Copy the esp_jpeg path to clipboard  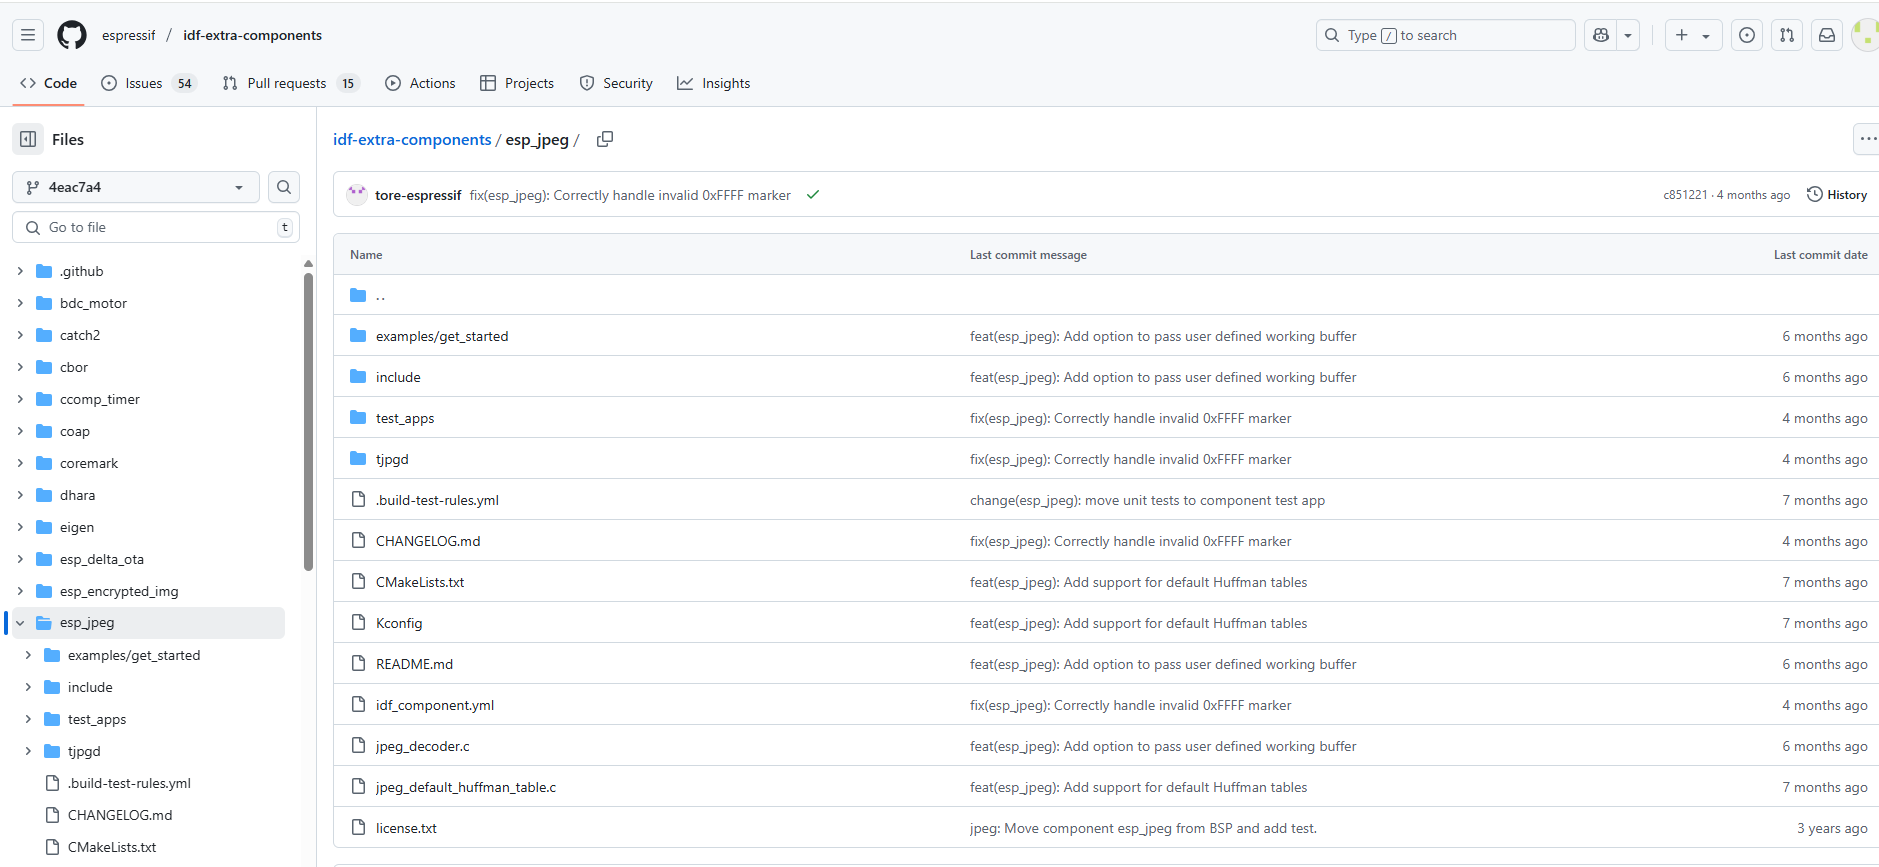coord(605,139)
